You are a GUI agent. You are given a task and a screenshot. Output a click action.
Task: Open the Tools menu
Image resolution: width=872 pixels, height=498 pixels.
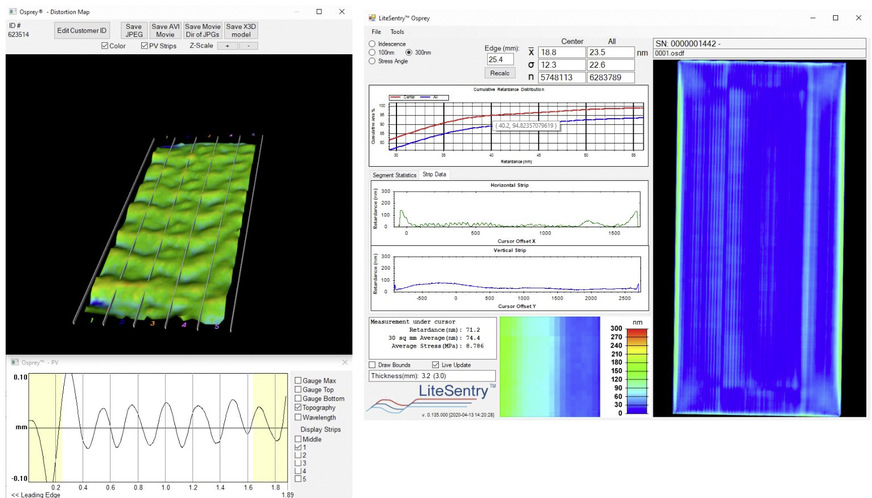pos(397,32)
